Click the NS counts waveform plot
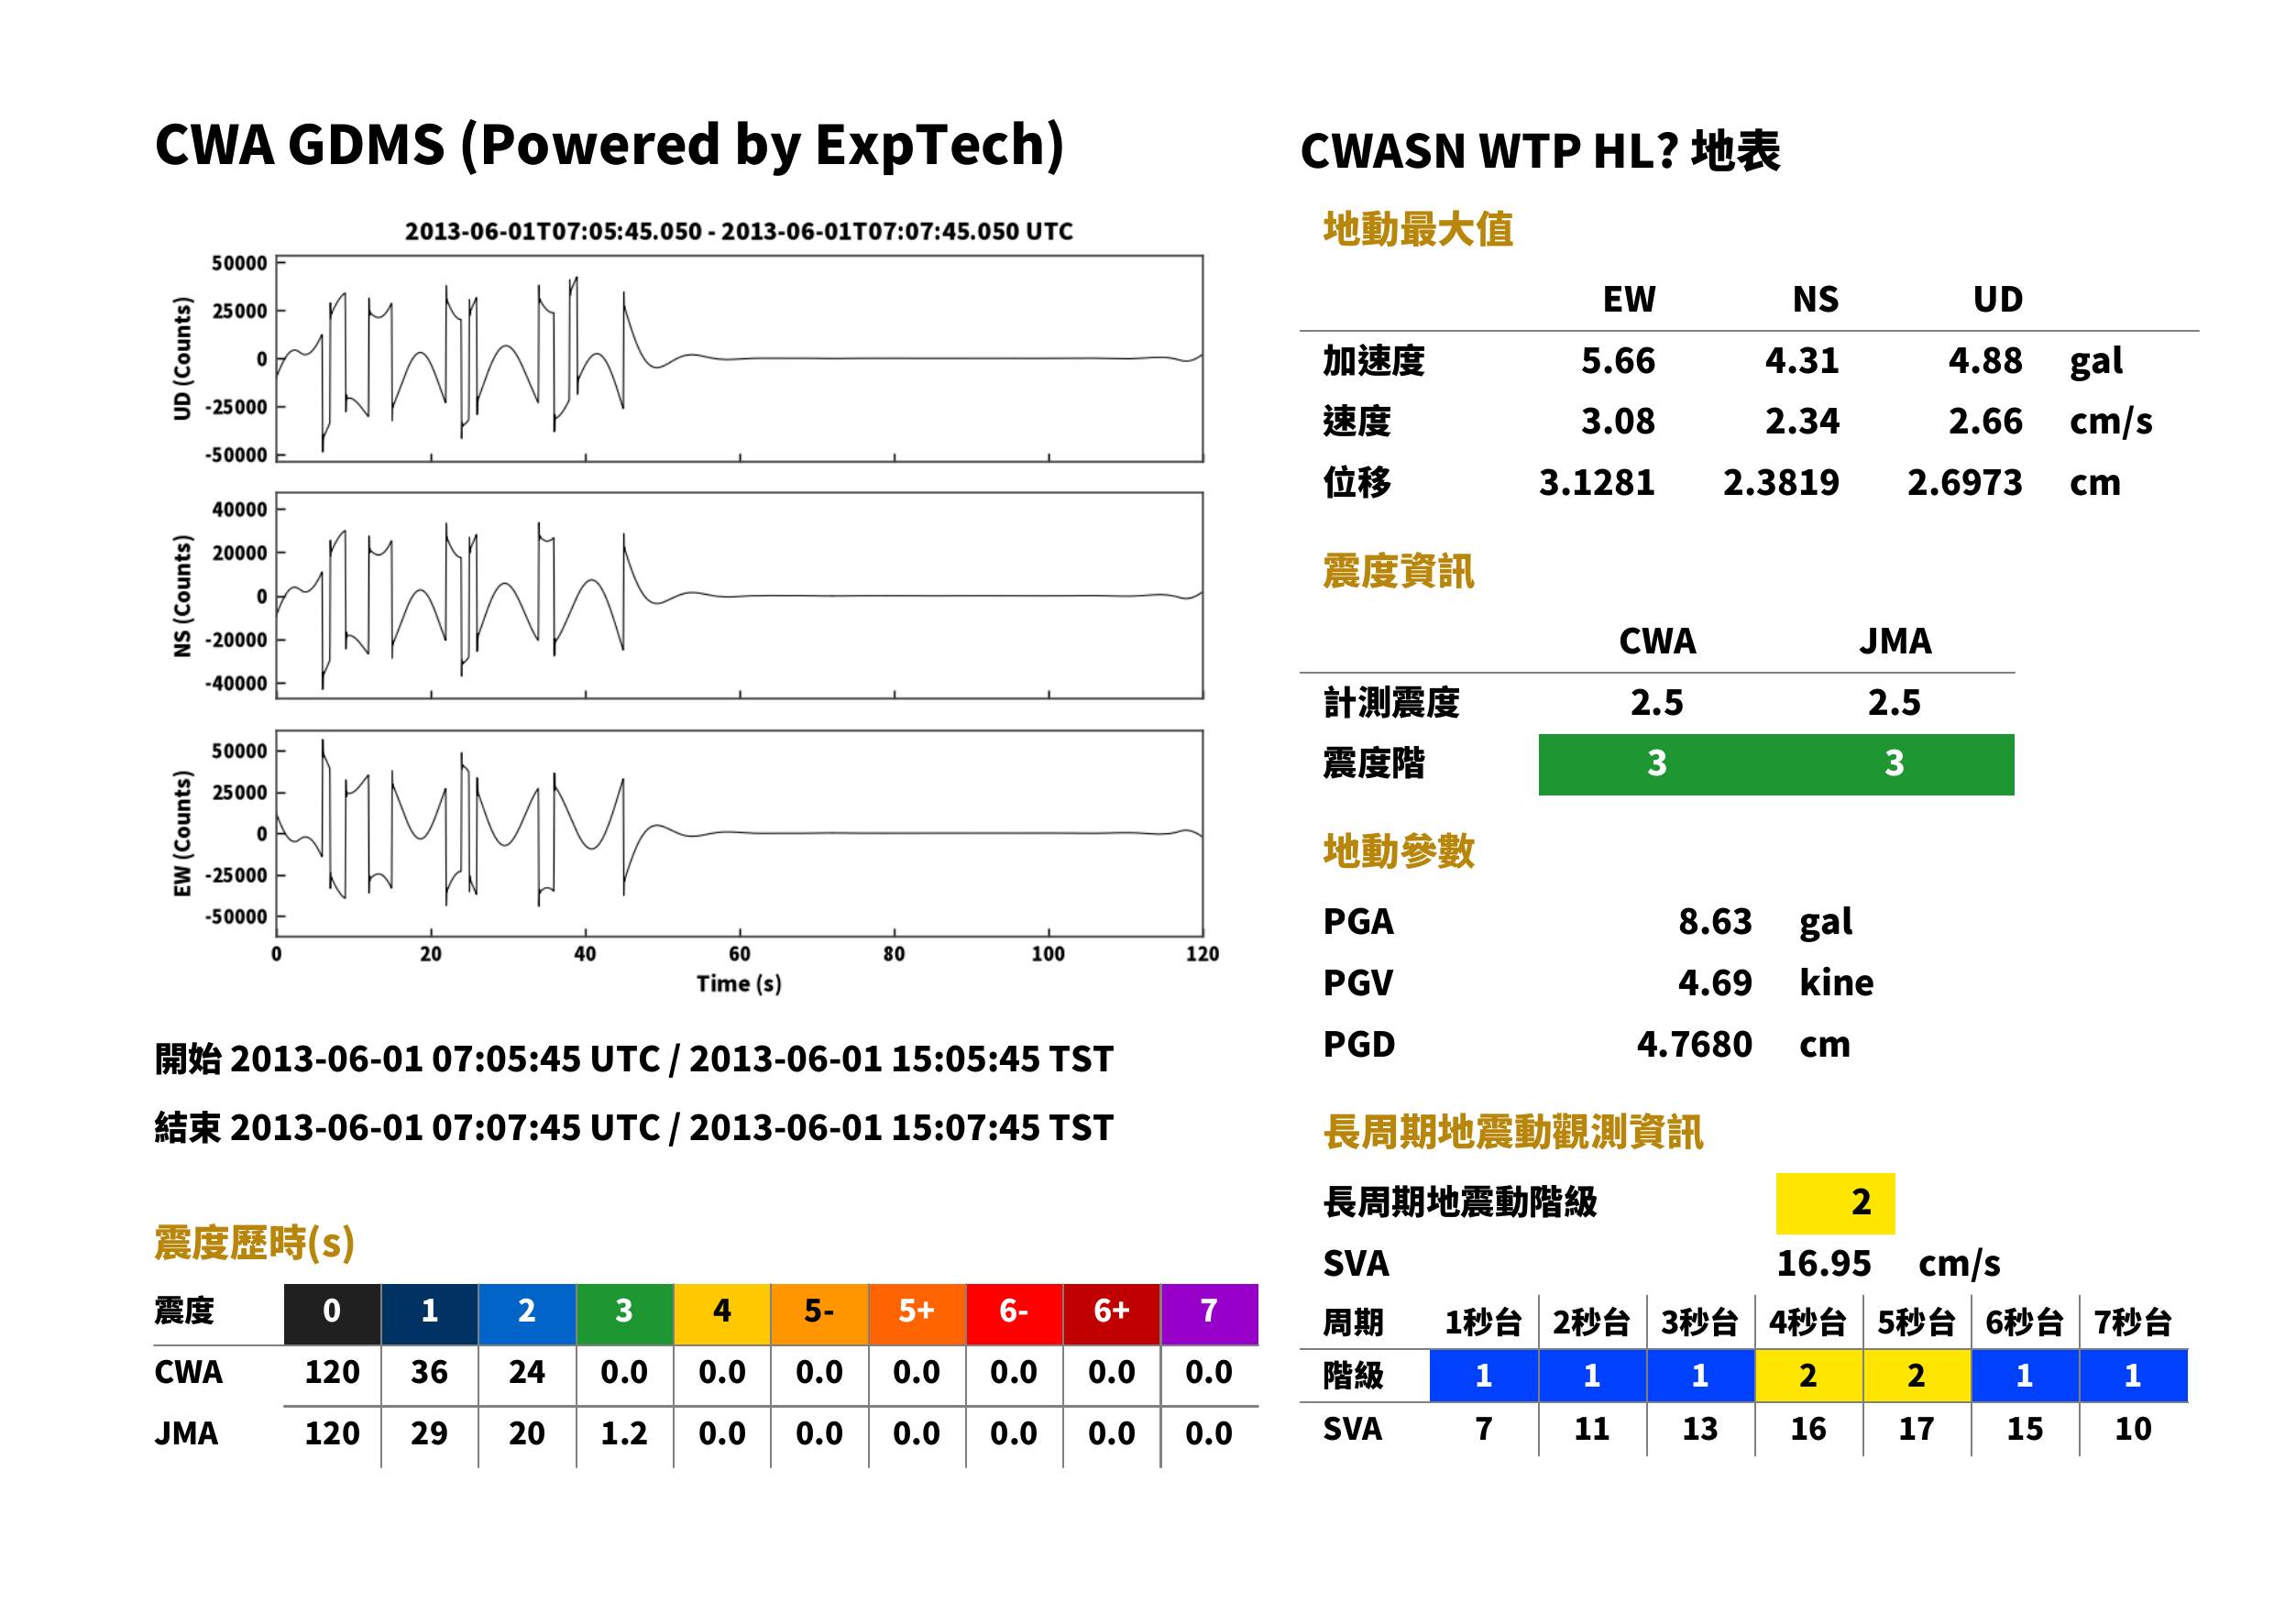2274x1624 pixels. (739, 595)
